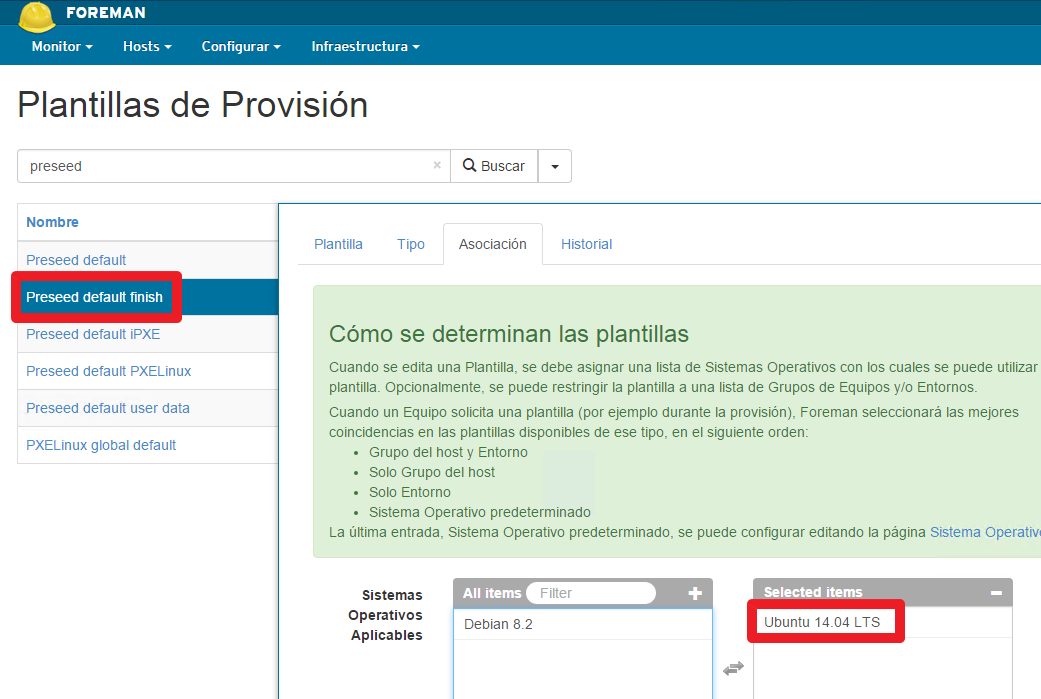Open the Monitor menu
This screenshot has width=1041, height=699.
pyautogui.click(x=62, y=46)
